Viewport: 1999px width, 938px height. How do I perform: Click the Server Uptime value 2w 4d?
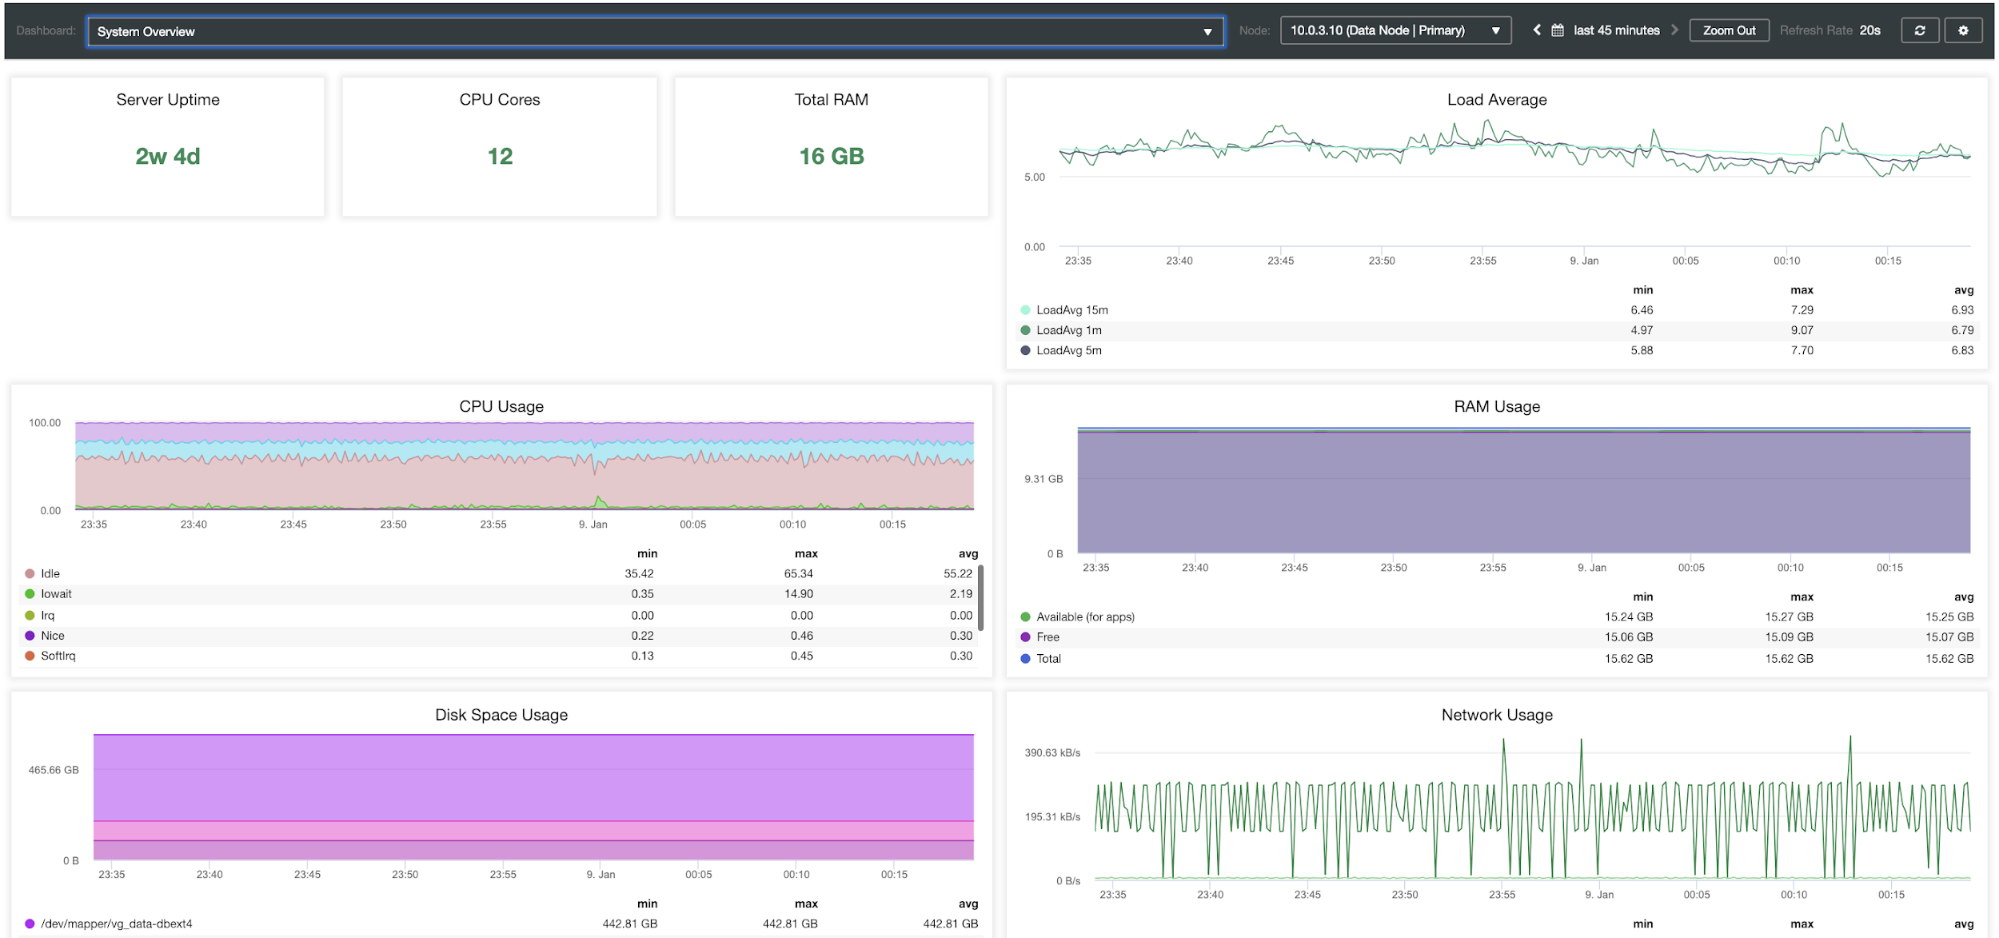coord(168,156)
